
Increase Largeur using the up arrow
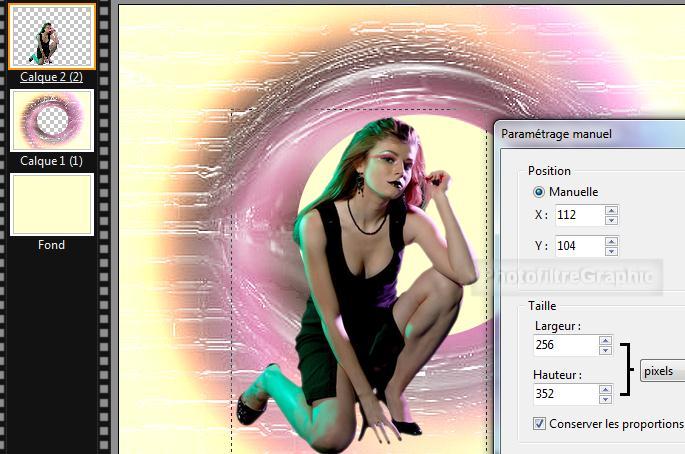point(605,340)
